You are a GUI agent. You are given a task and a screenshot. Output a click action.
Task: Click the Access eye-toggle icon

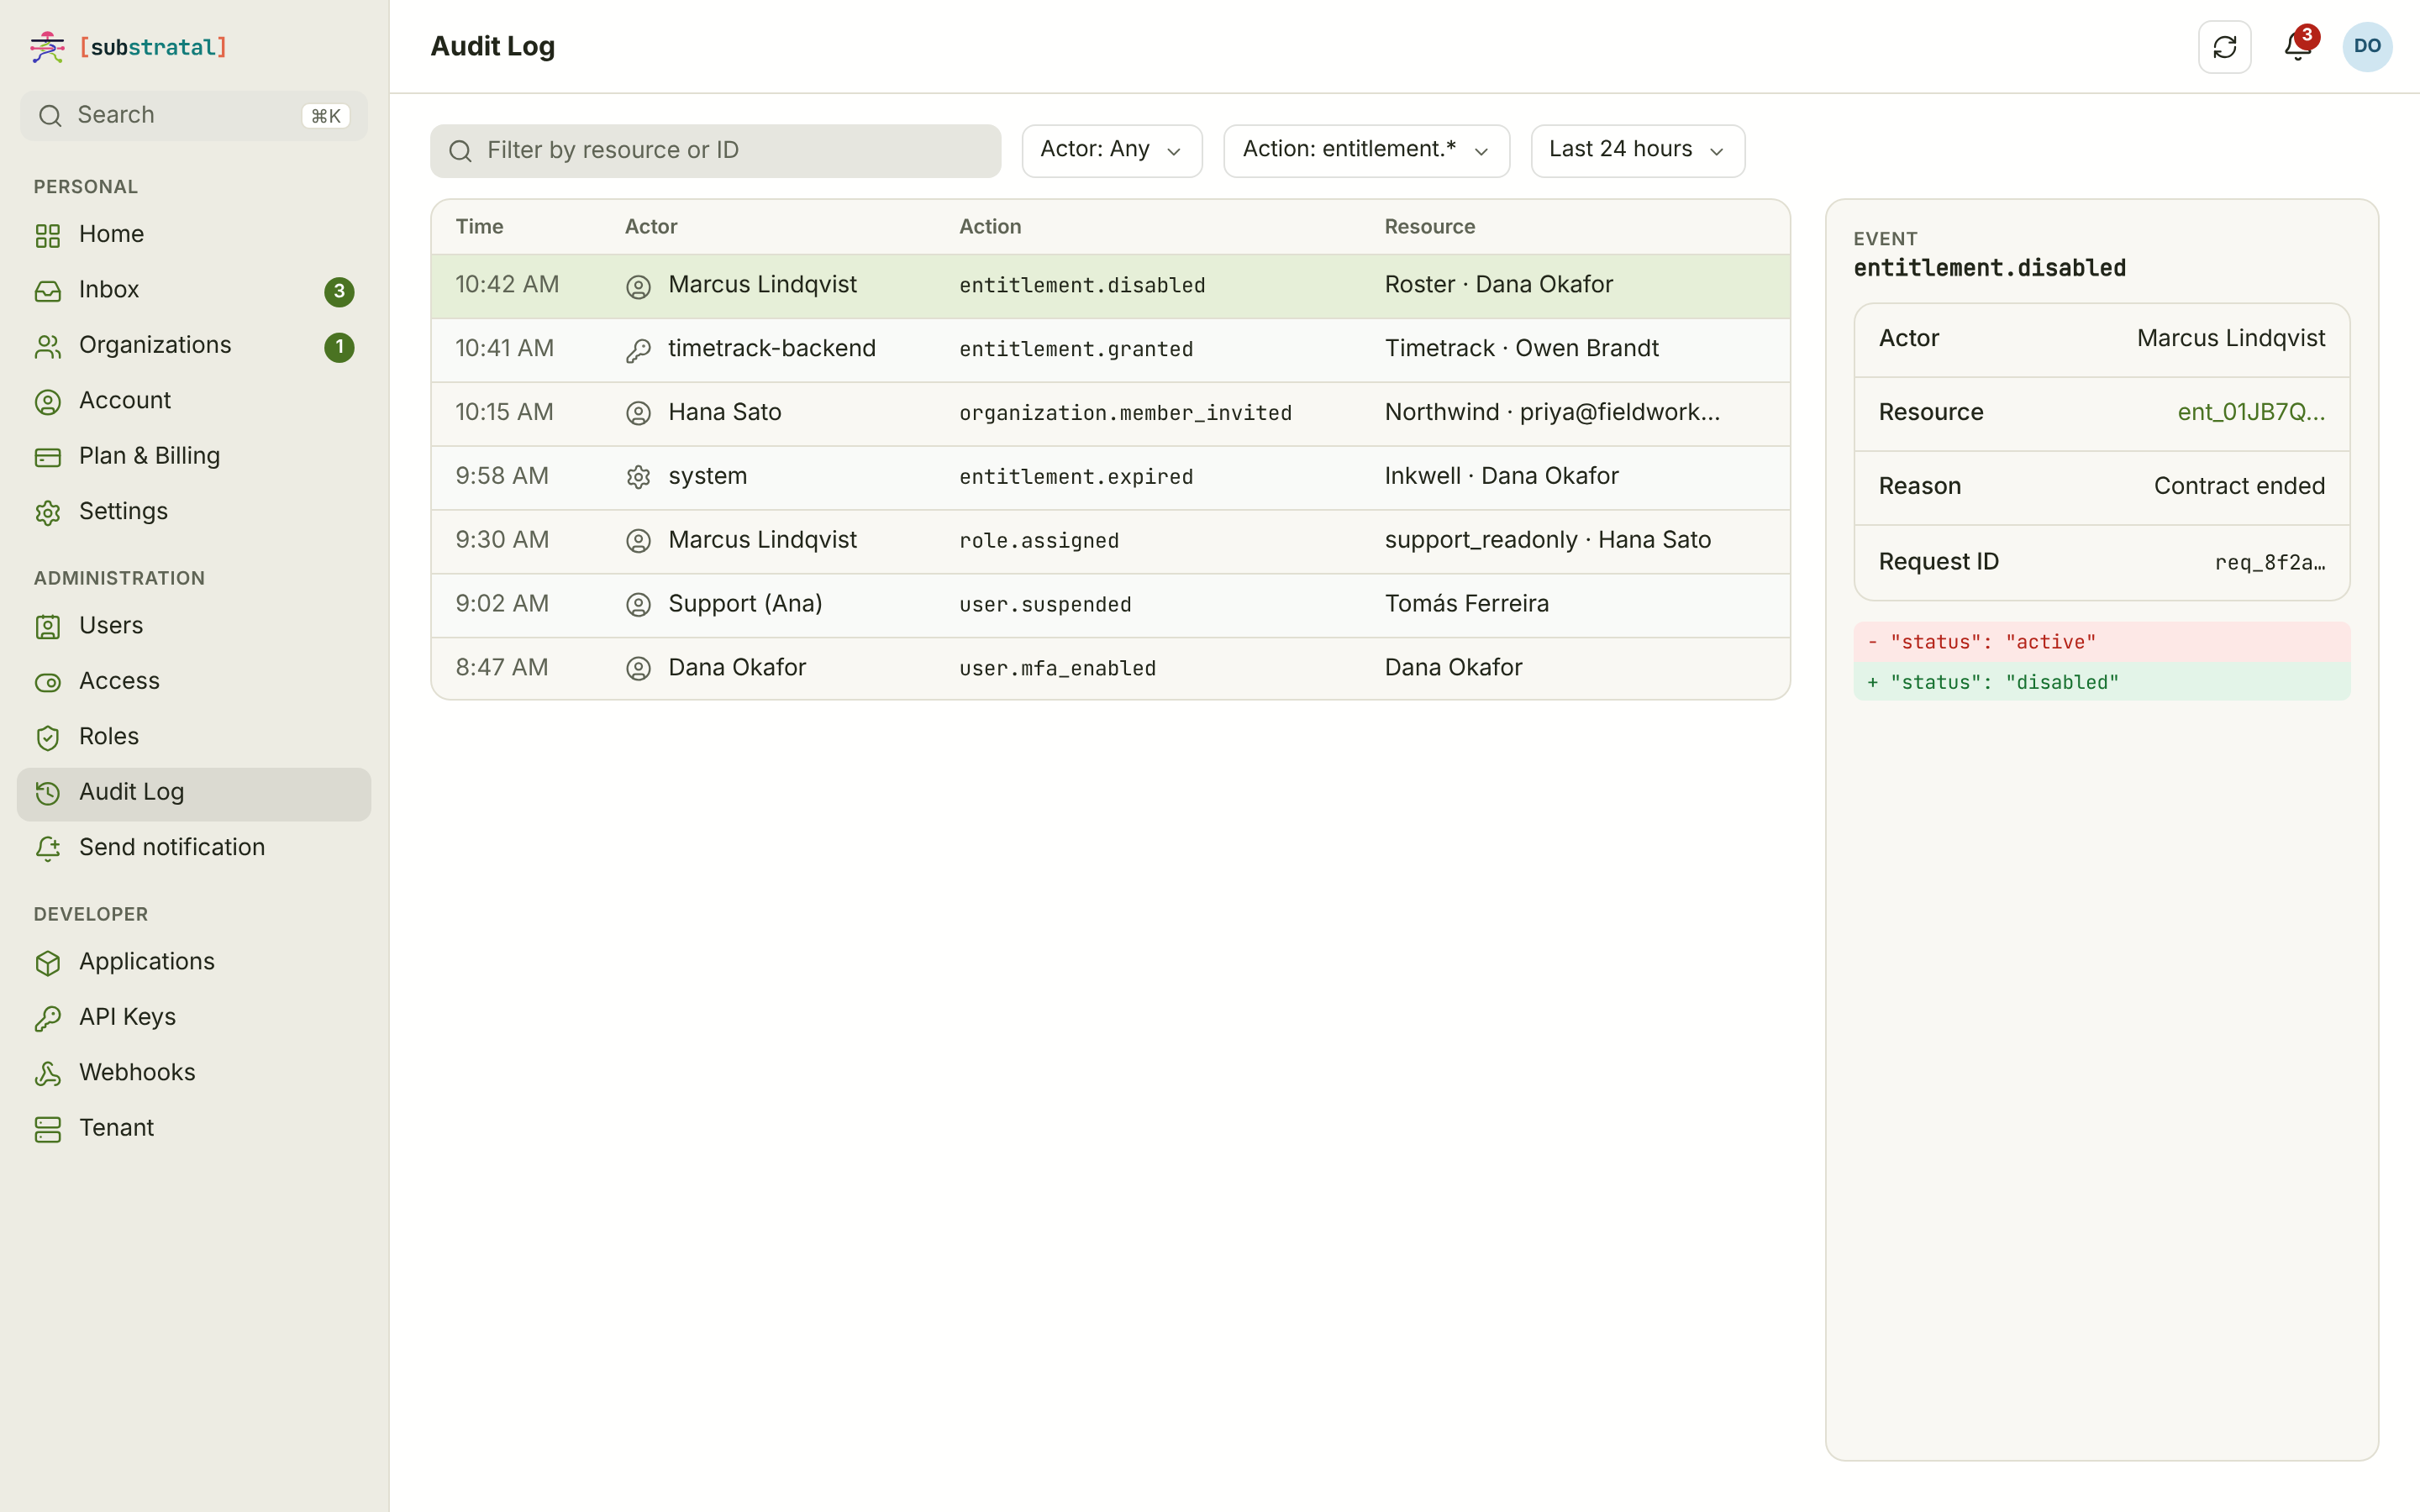[48, 682]
